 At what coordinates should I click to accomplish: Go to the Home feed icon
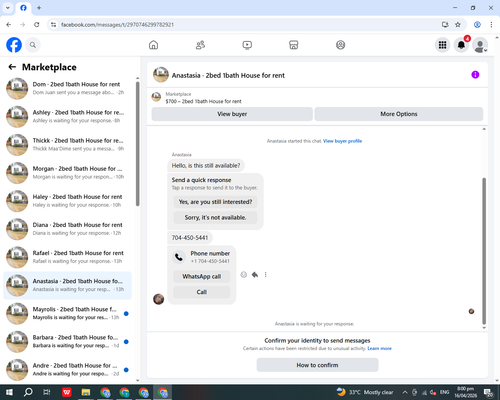[x=153, y=45]
